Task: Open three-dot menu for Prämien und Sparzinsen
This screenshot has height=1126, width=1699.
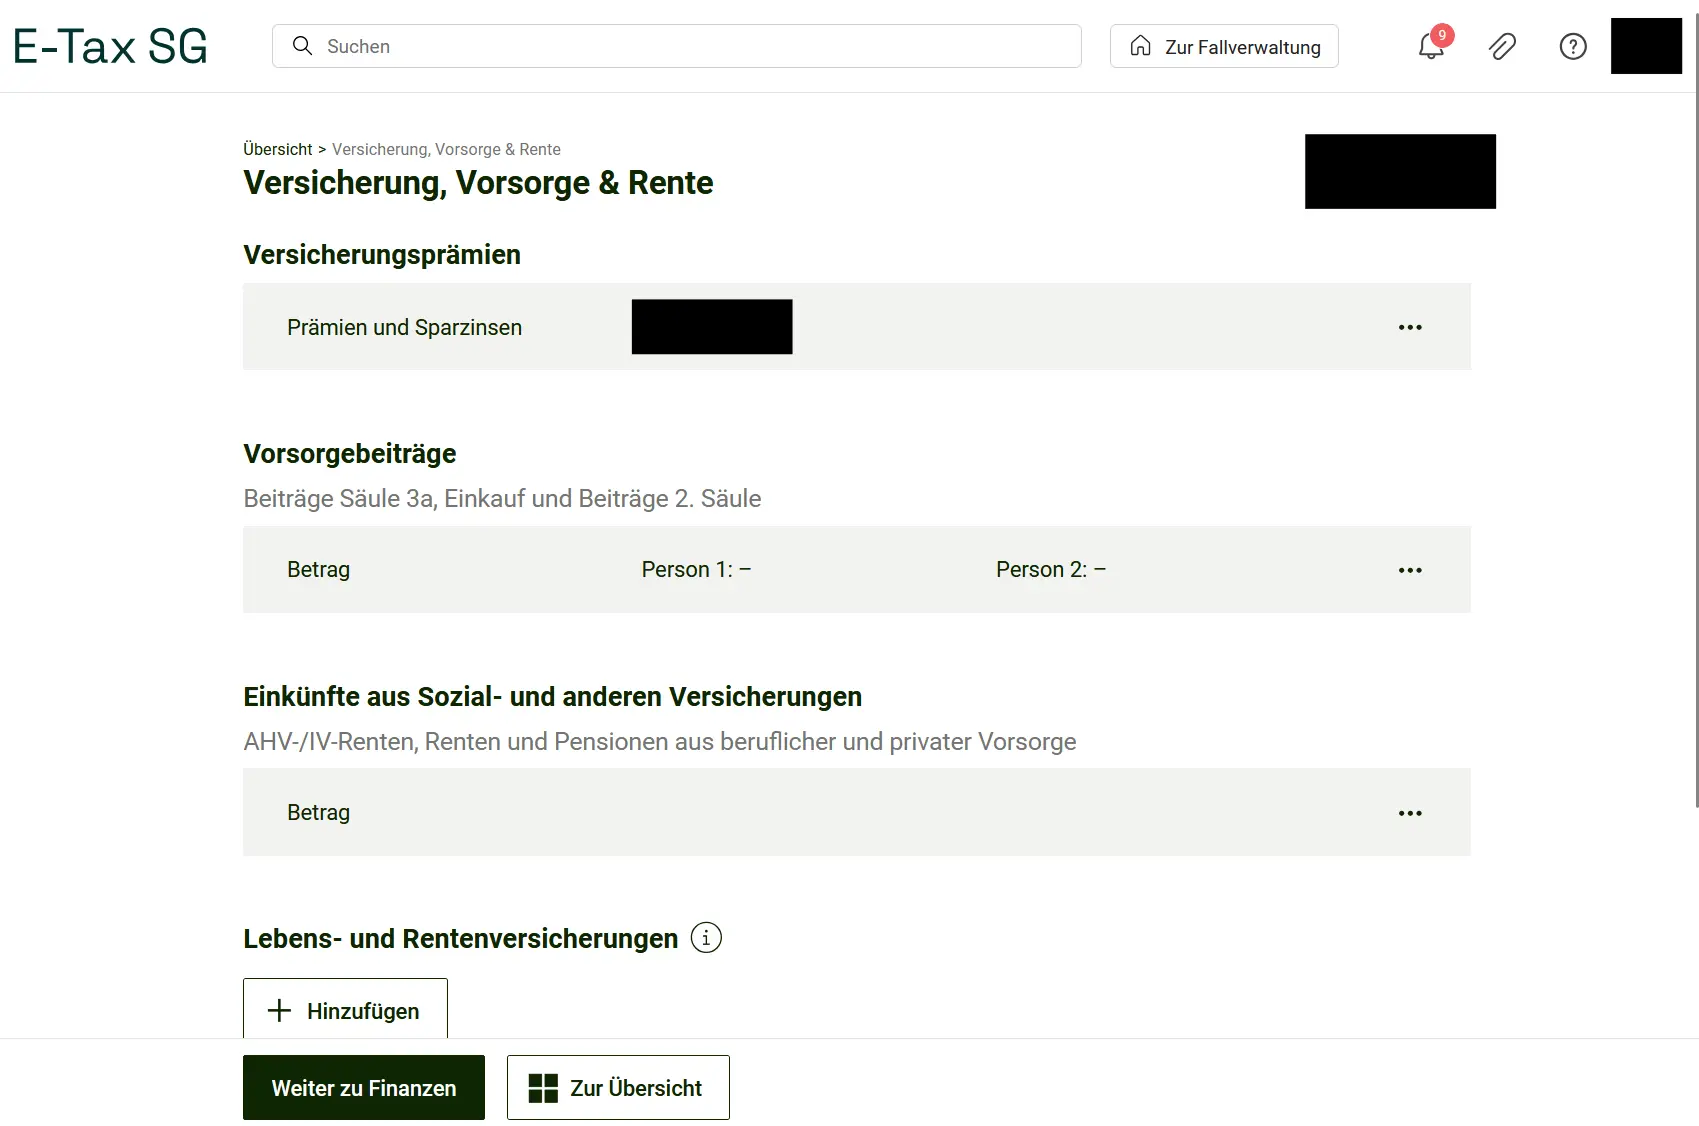Action: click(x=1410, y=328)
